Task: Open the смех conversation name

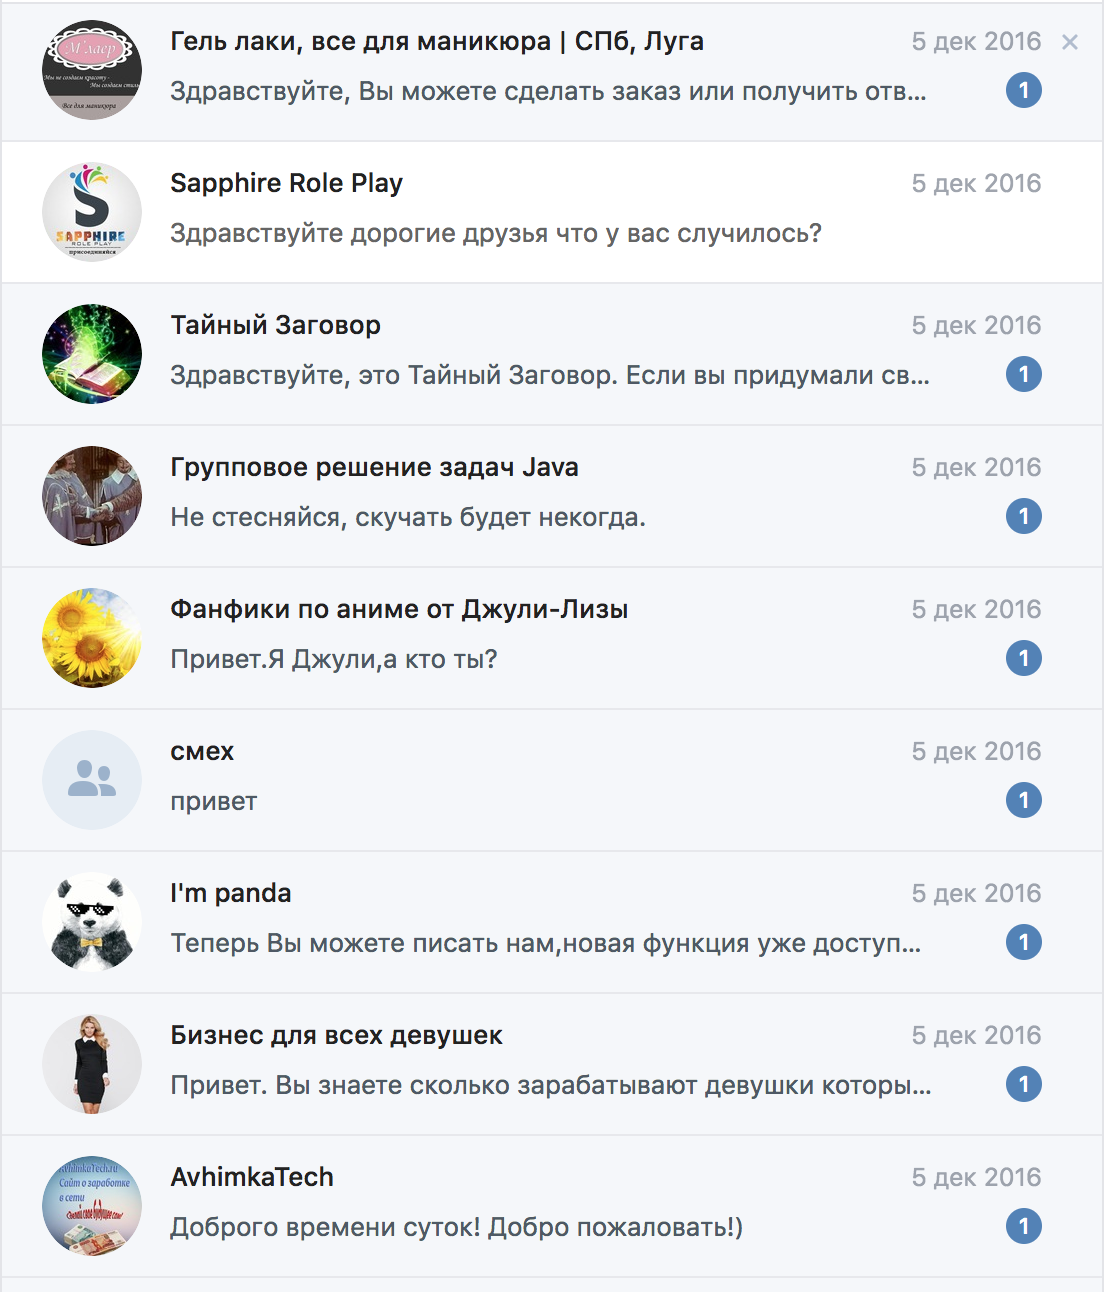Action: tap(202, 751)
